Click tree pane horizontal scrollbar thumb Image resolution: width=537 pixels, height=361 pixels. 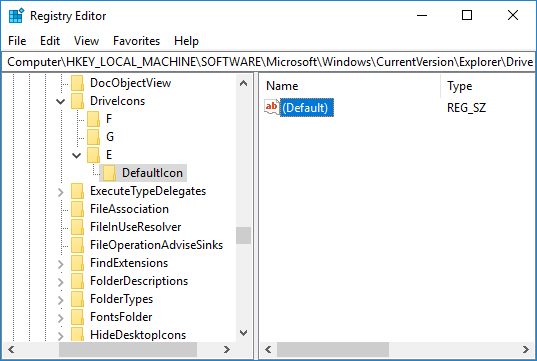[128, 350]
